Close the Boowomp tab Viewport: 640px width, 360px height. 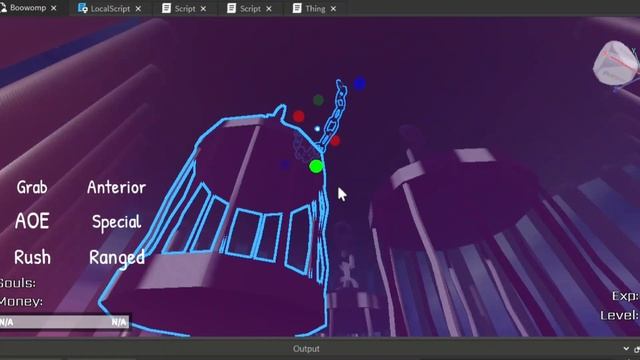tap(53, 8)
